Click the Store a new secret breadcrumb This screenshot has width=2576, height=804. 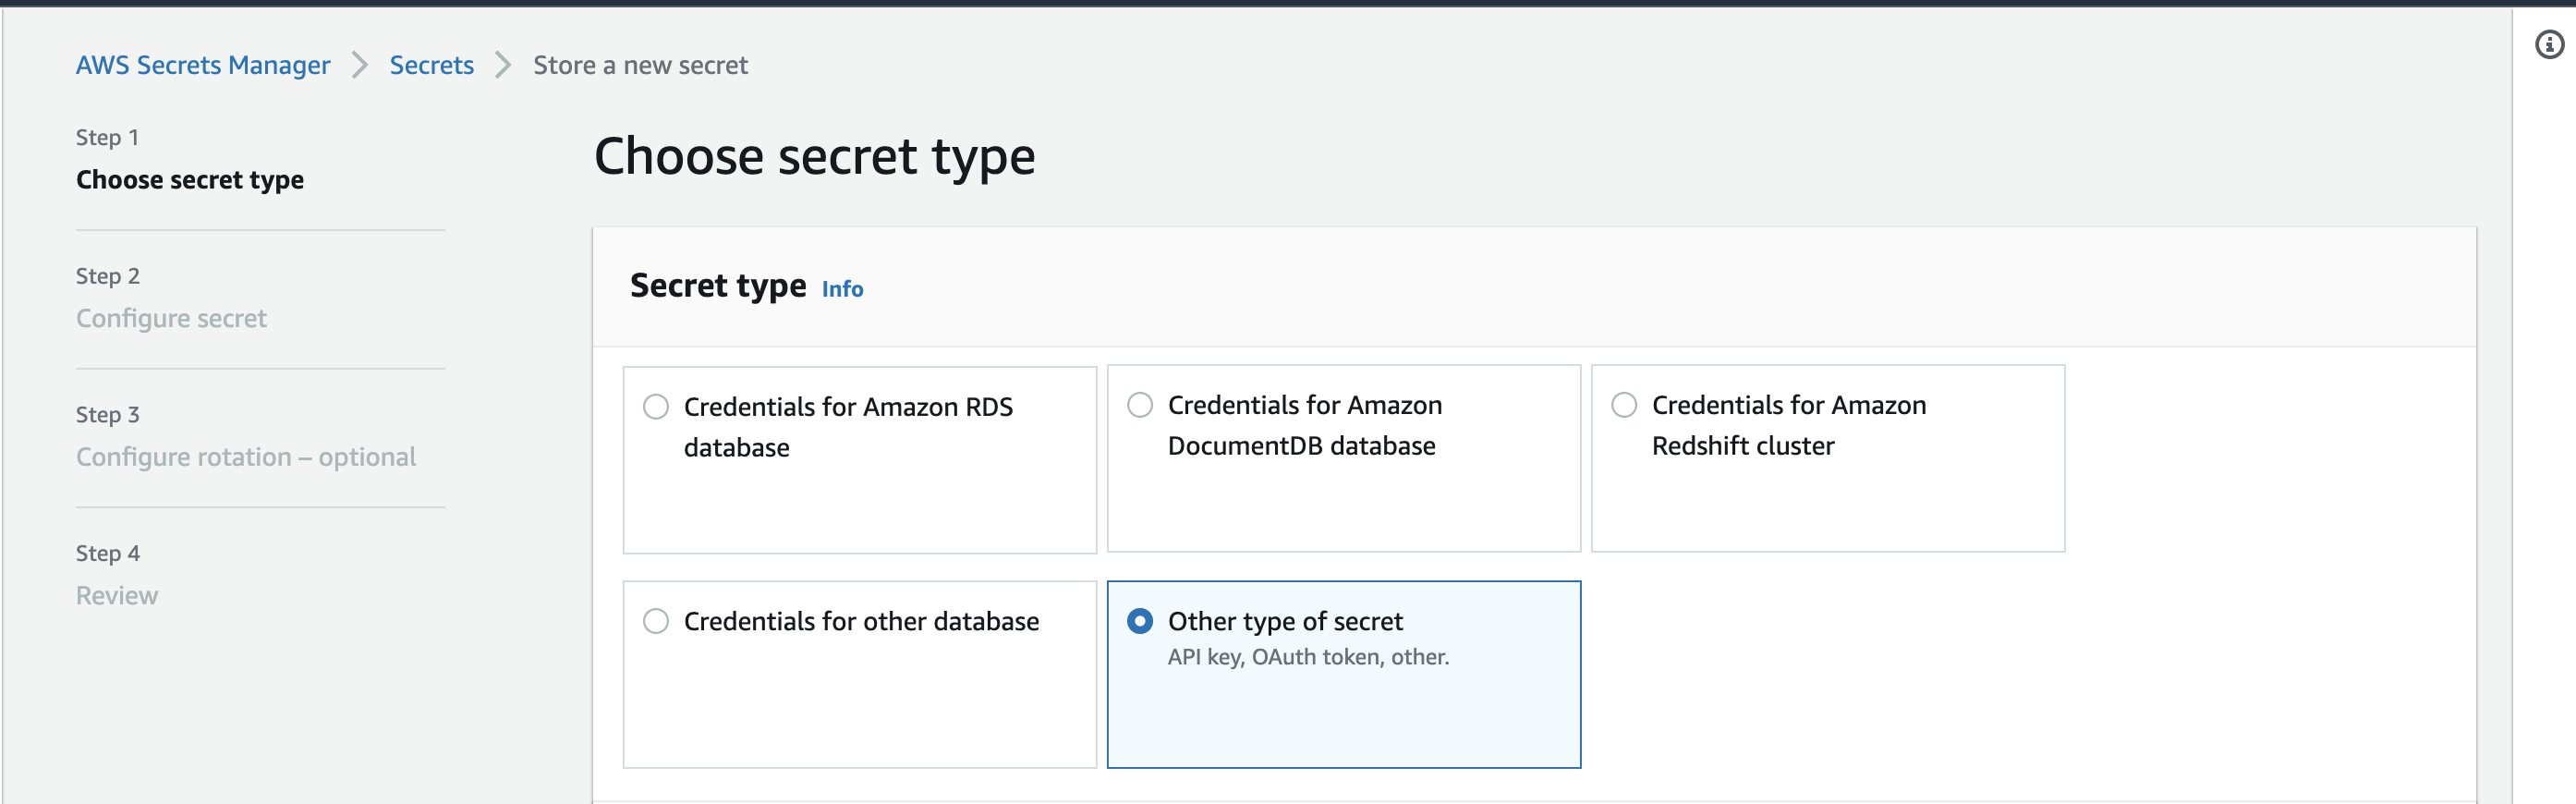click(x=640, y=65)
